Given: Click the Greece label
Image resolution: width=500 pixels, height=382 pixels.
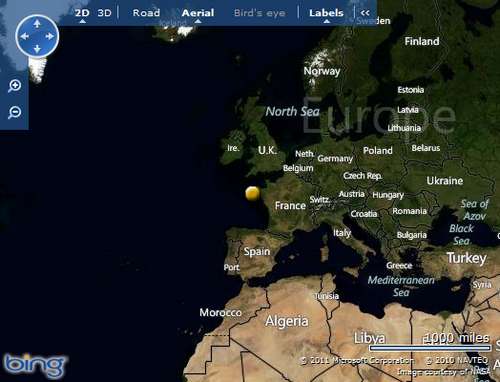Looking at the screenshot, I should click(x=399, y=266).
